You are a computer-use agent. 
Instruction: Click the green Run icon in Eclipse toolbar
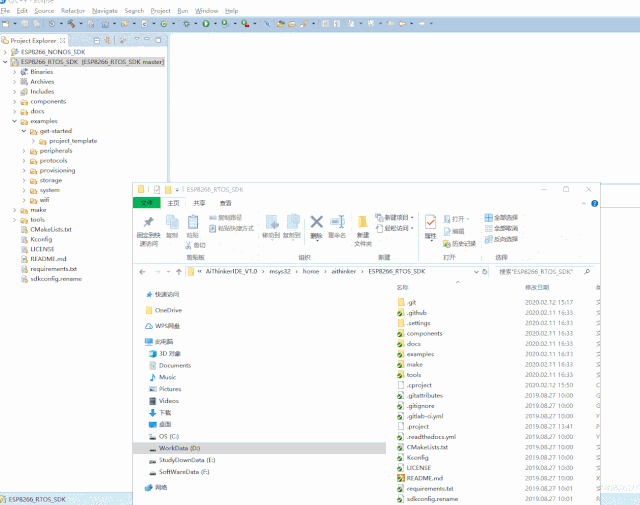206,24
